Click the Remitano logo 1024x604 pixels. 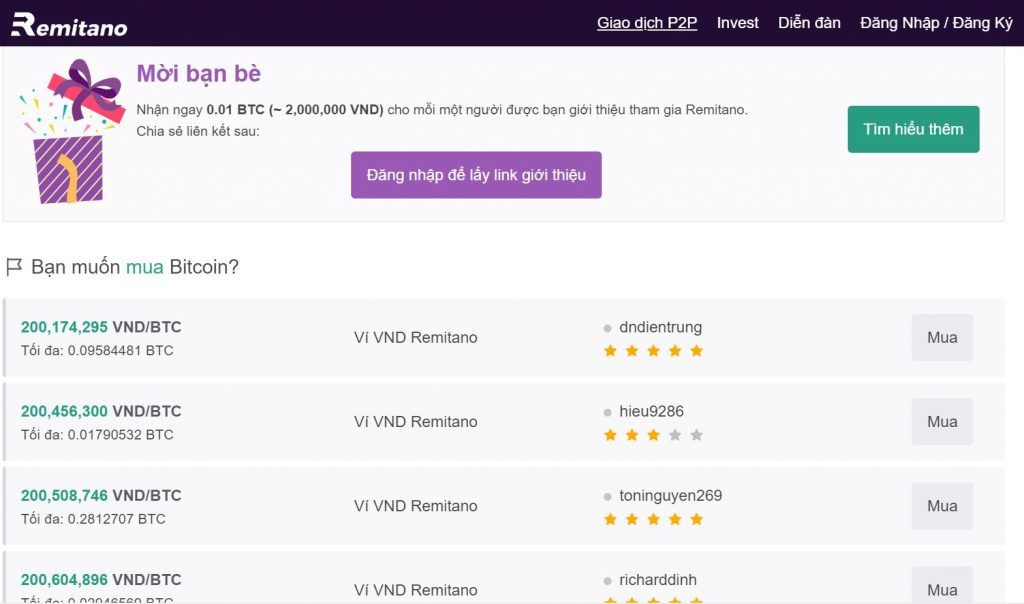69,24
